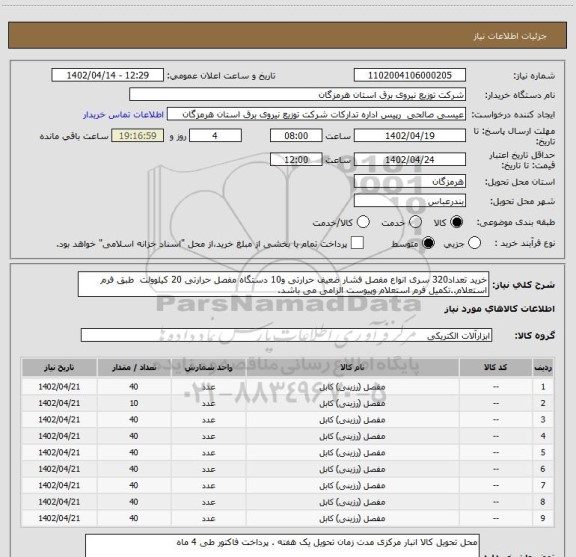Select the کالا radio button
This screenshot has width=576, height=557.
(457, 222)
